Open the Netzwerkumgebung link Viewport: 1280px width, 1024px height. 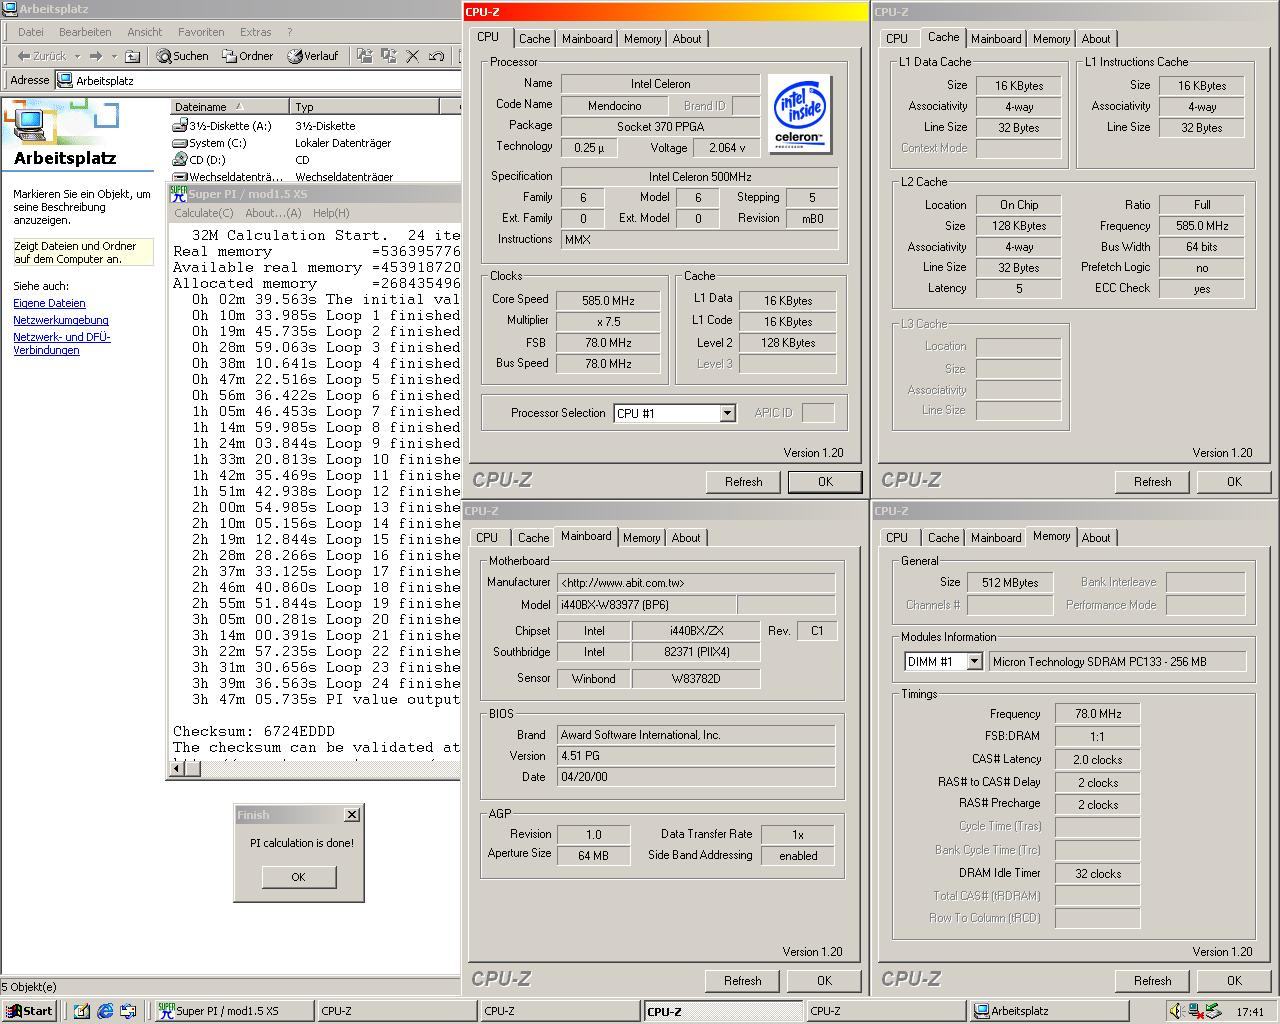click(x=61, y=320)
